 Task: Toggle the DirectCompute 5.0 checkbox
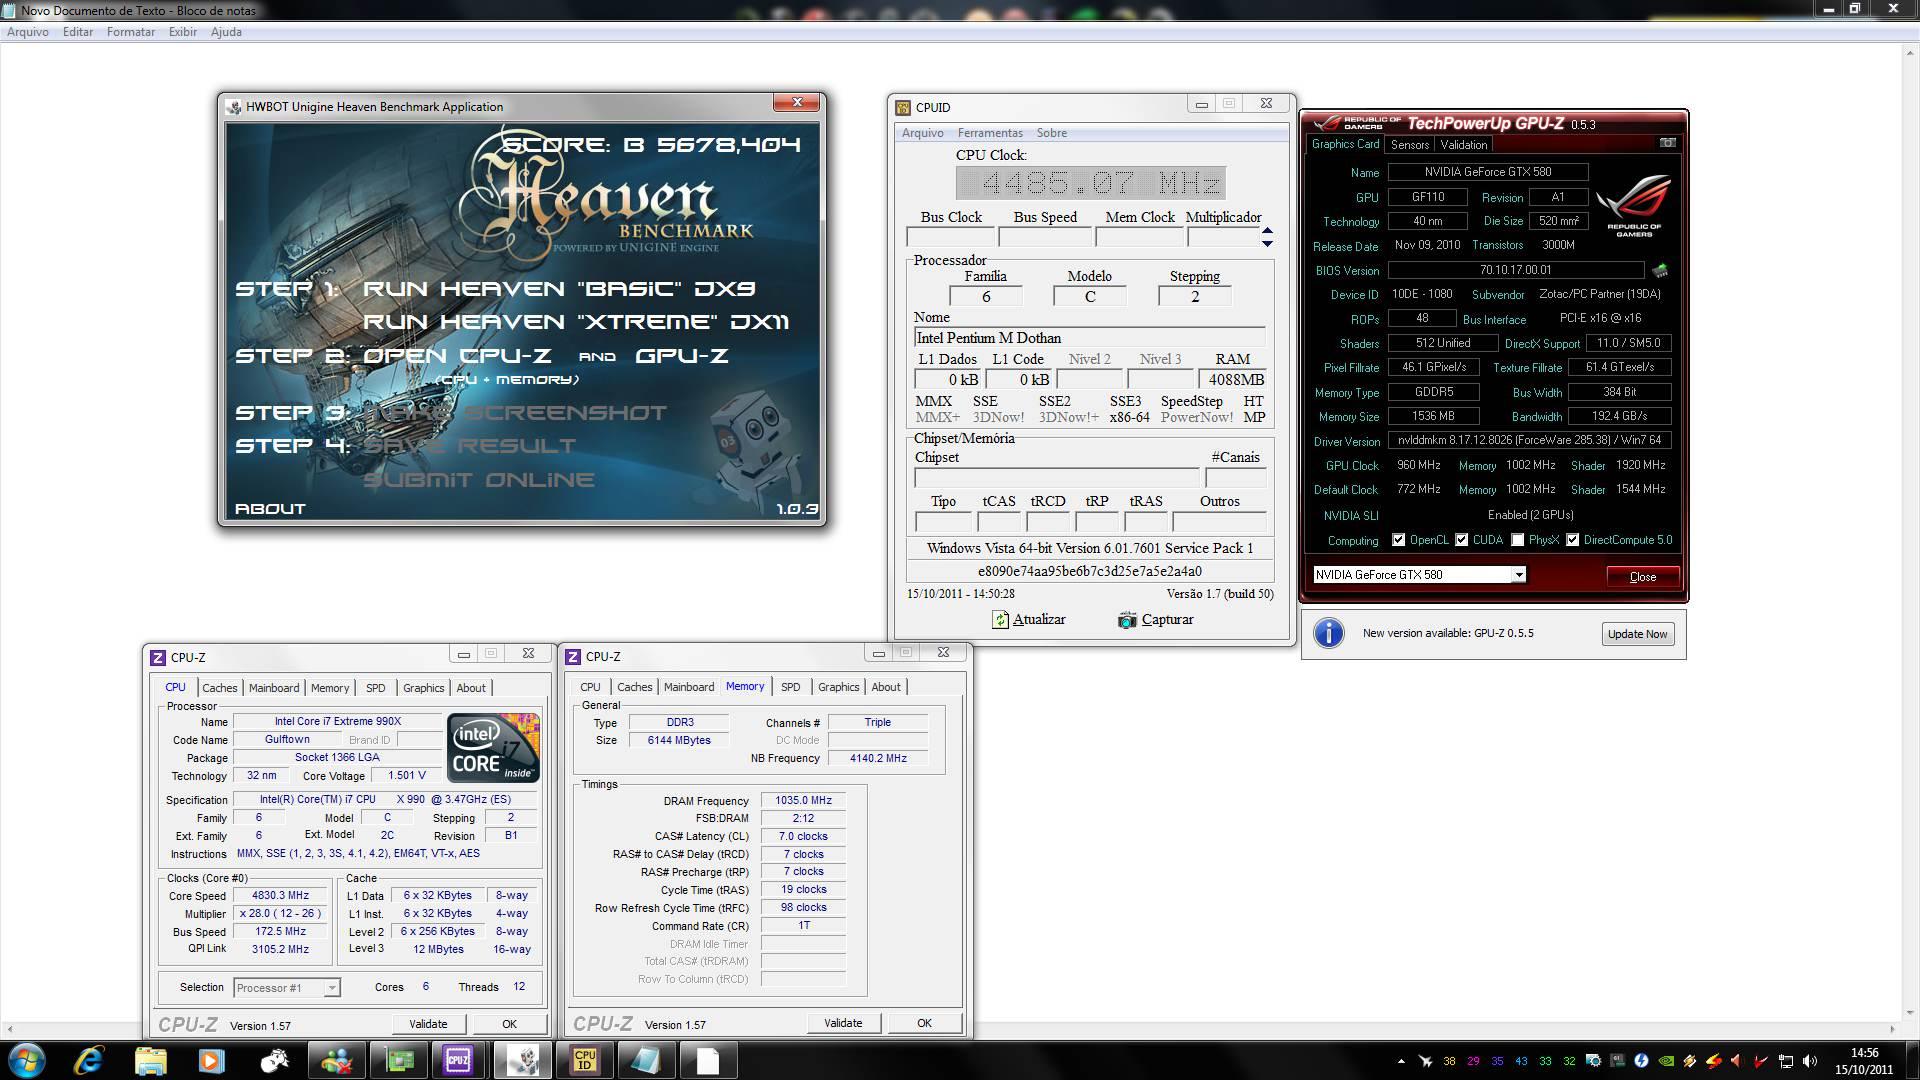[1573, 540]
